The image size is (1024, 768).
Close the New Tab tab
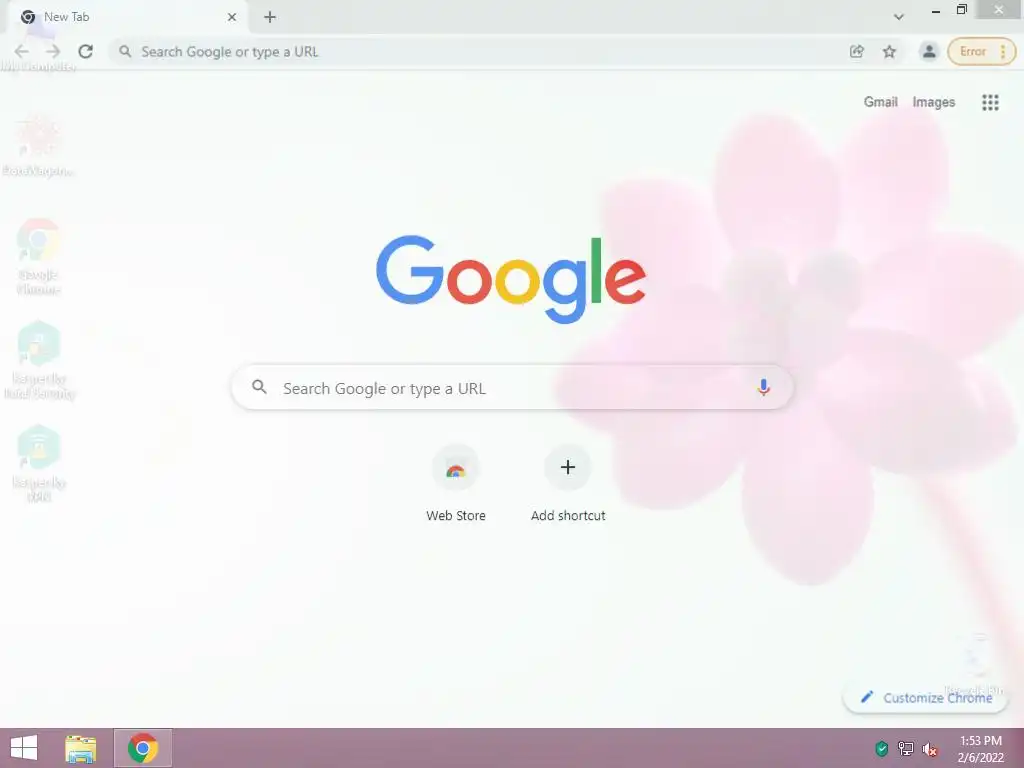[x=232, y=17]
